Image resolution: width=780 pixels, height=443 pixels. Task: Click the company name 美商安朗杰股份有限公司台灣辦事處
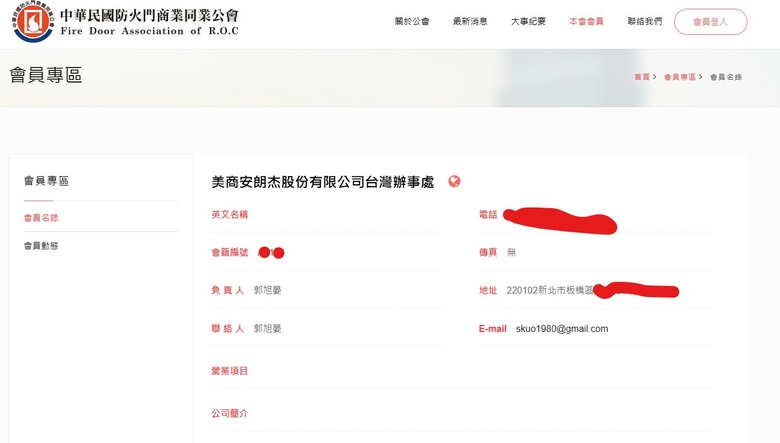coord(323,182)
